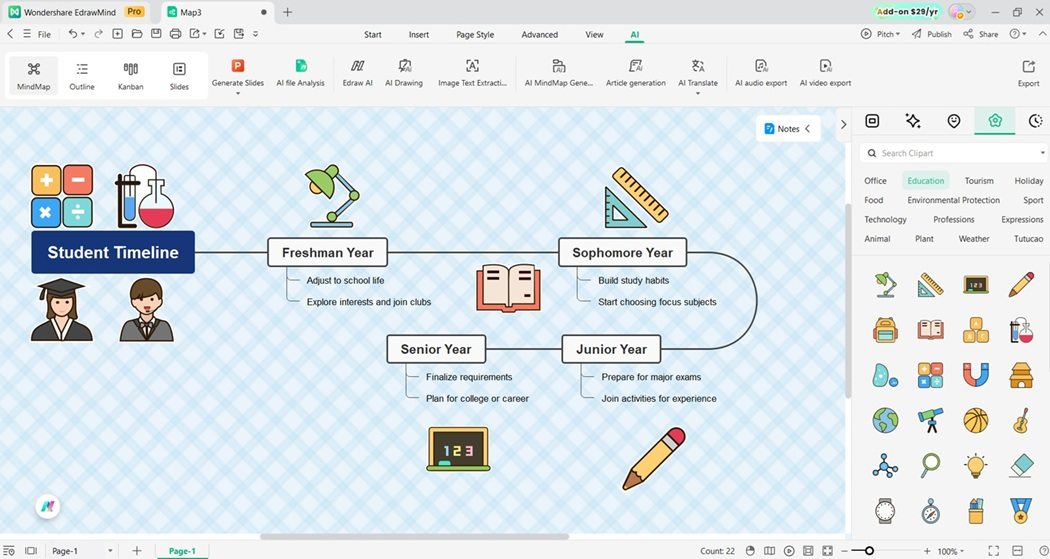Collapse the right side panel arrow

[843, 124]
